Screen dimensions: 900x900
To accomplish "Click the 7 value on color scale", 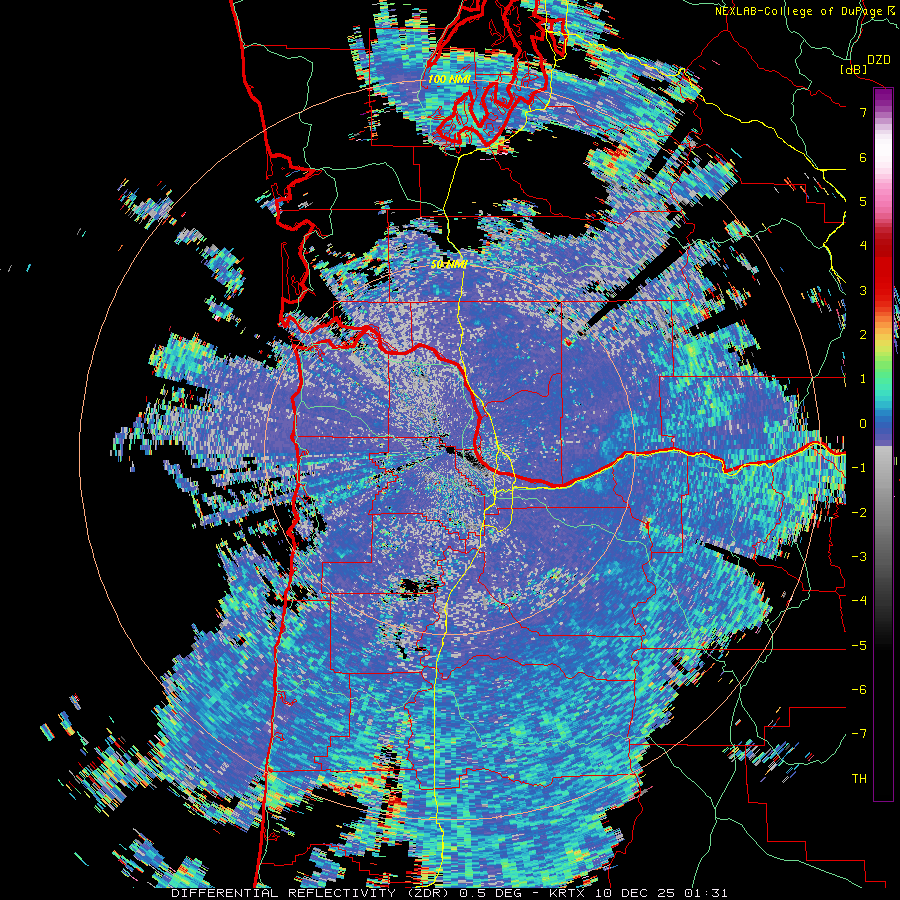I will click(863, 112).
